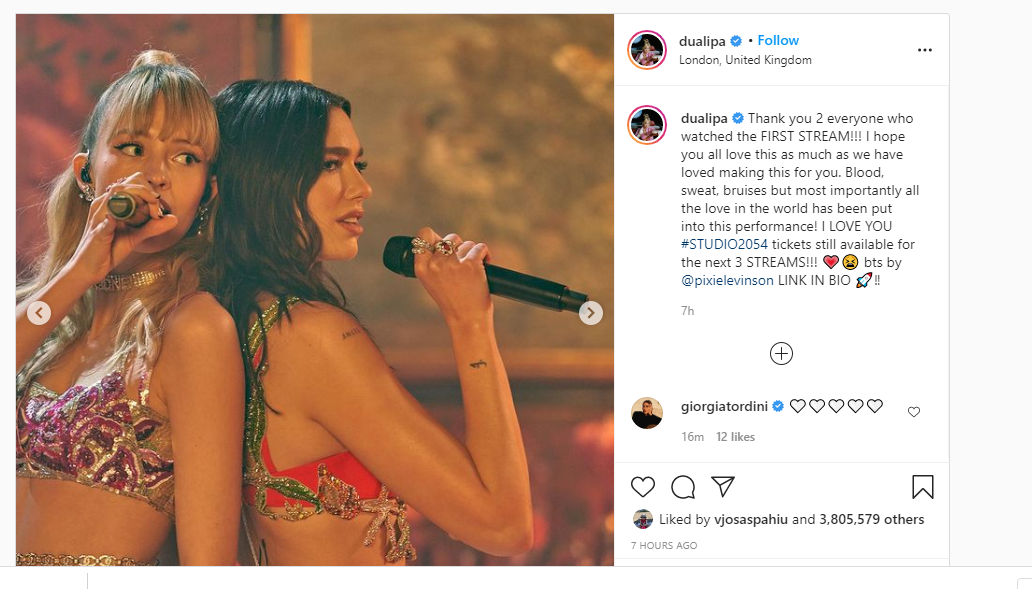Load more comments plus button
Screen dimensions: 1032x589
coord(781,353)
